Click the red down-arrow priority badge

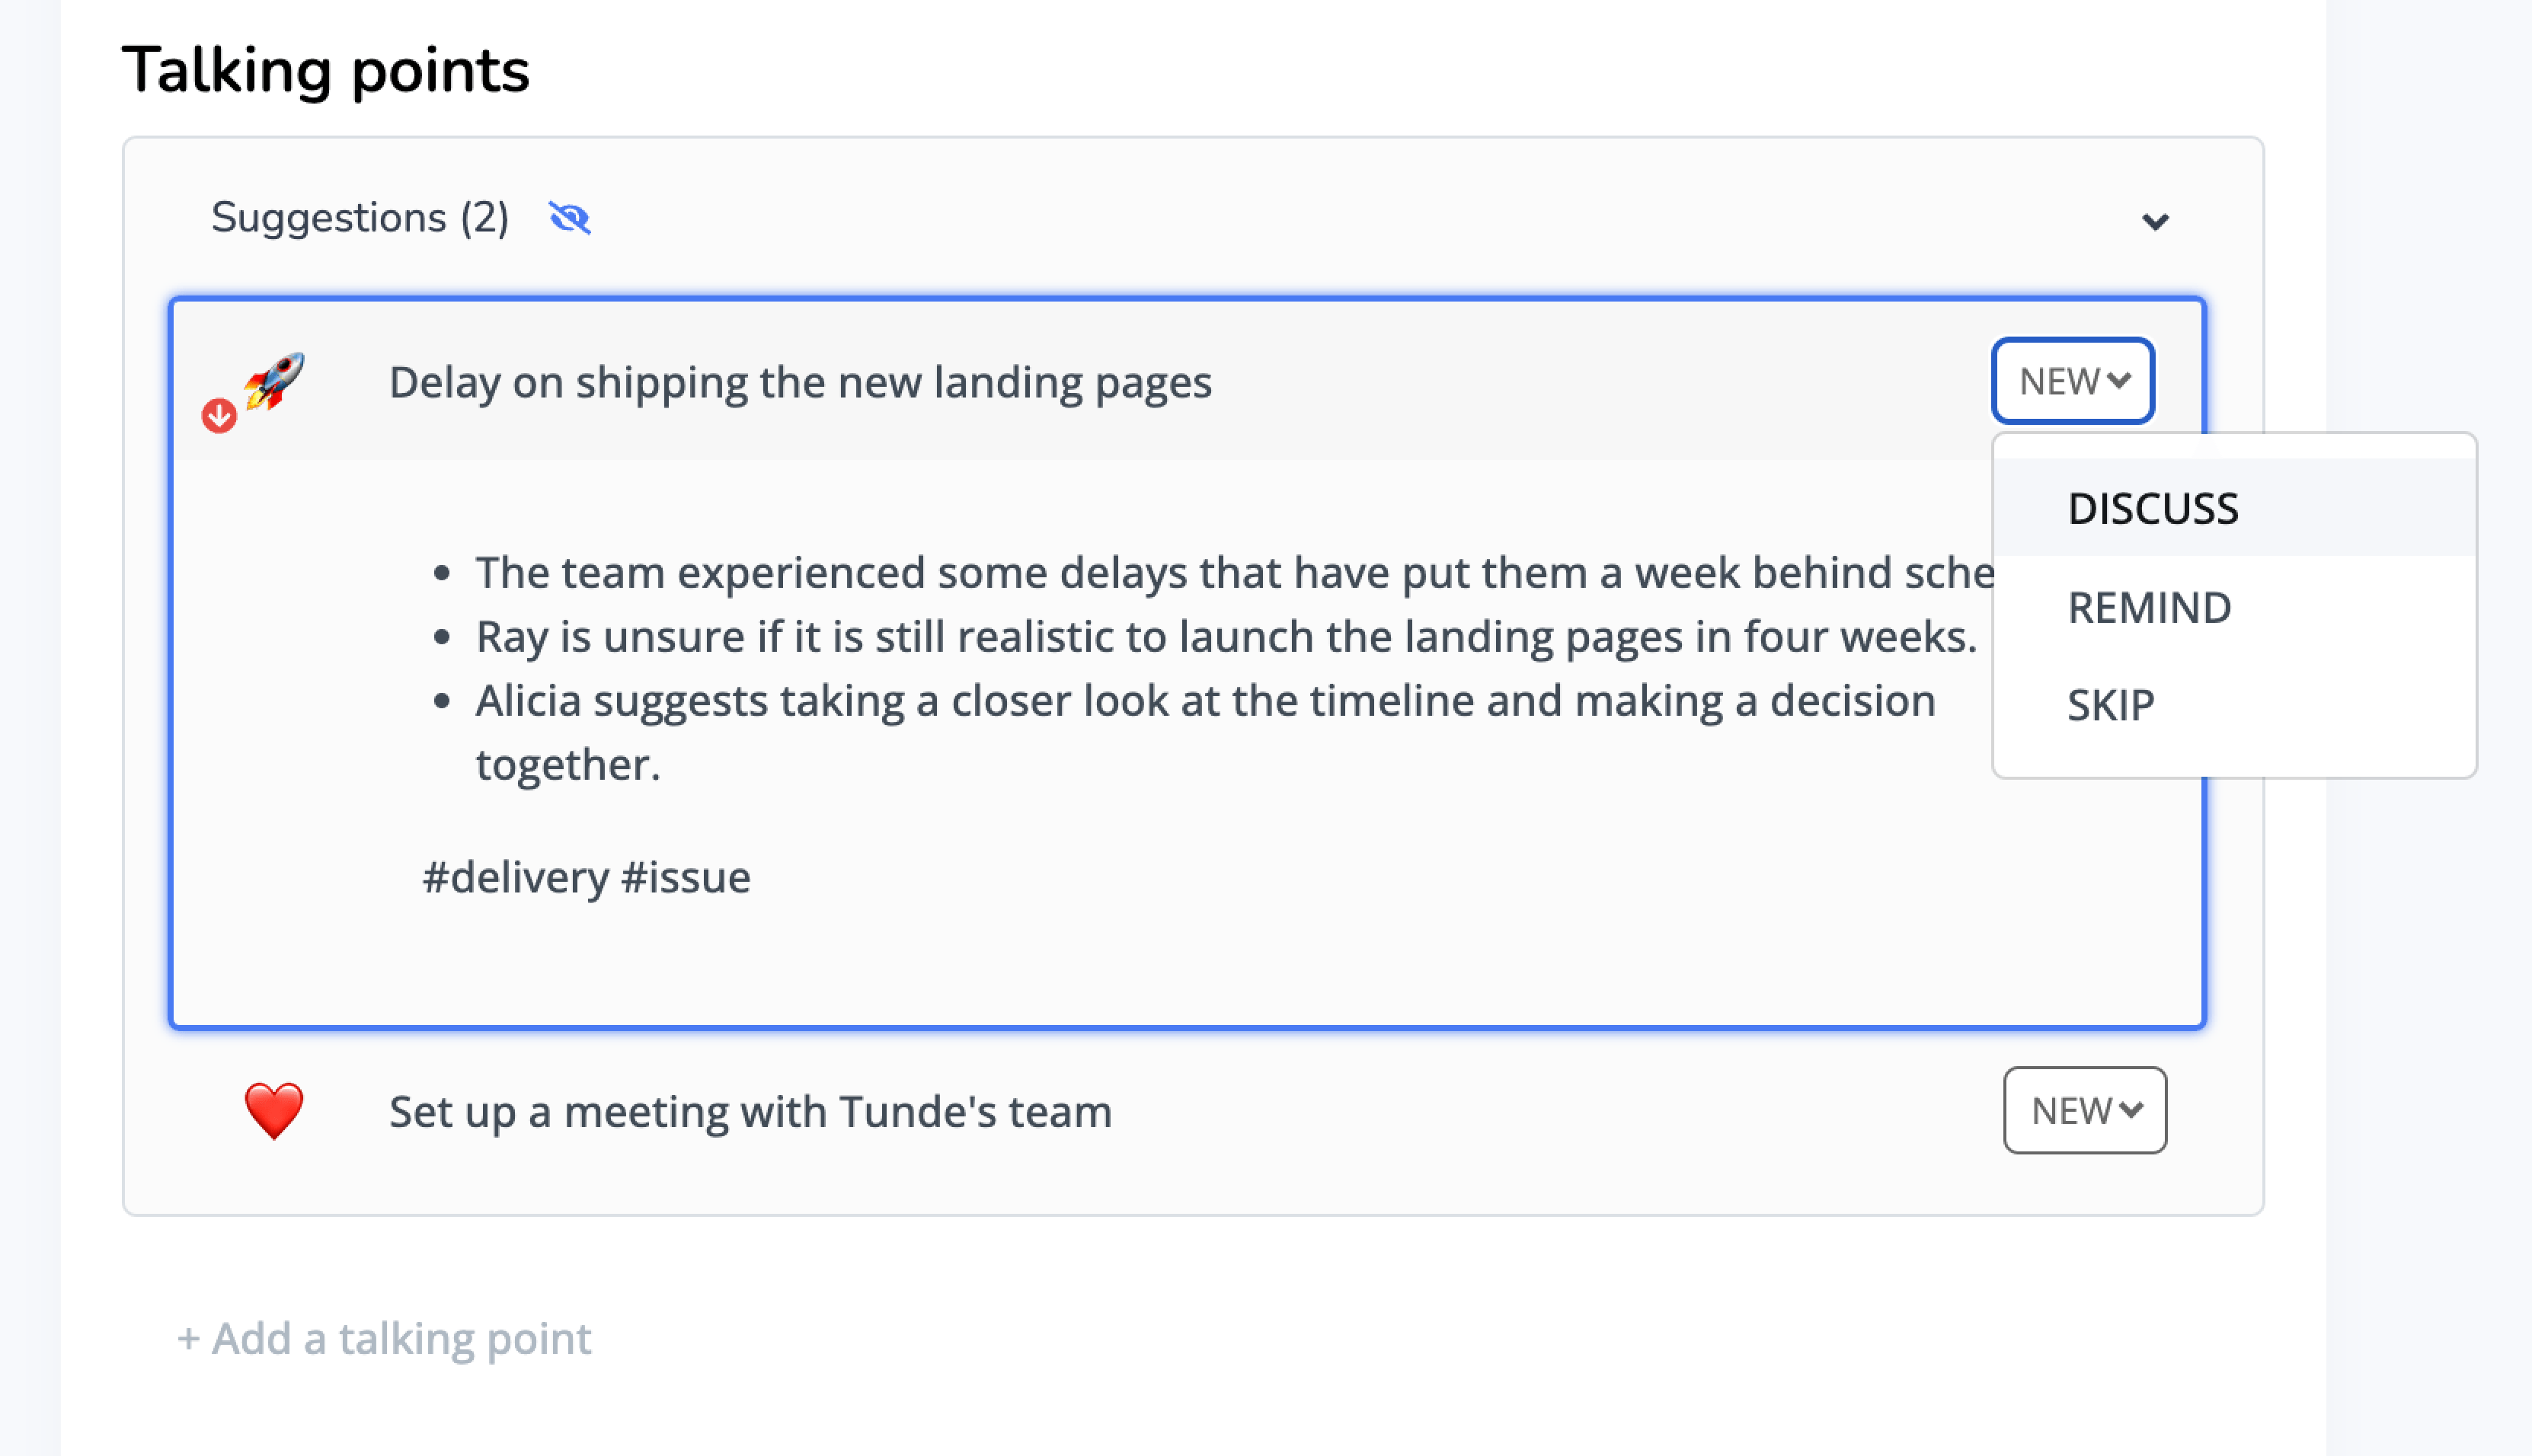(219, 415)
